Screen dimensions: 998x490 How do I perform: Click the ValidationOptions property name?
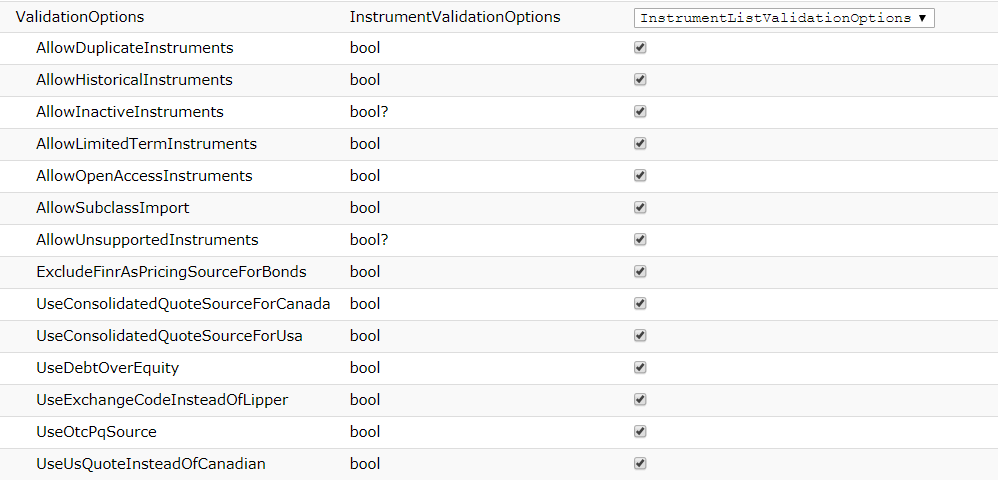(x=80, y=17)
